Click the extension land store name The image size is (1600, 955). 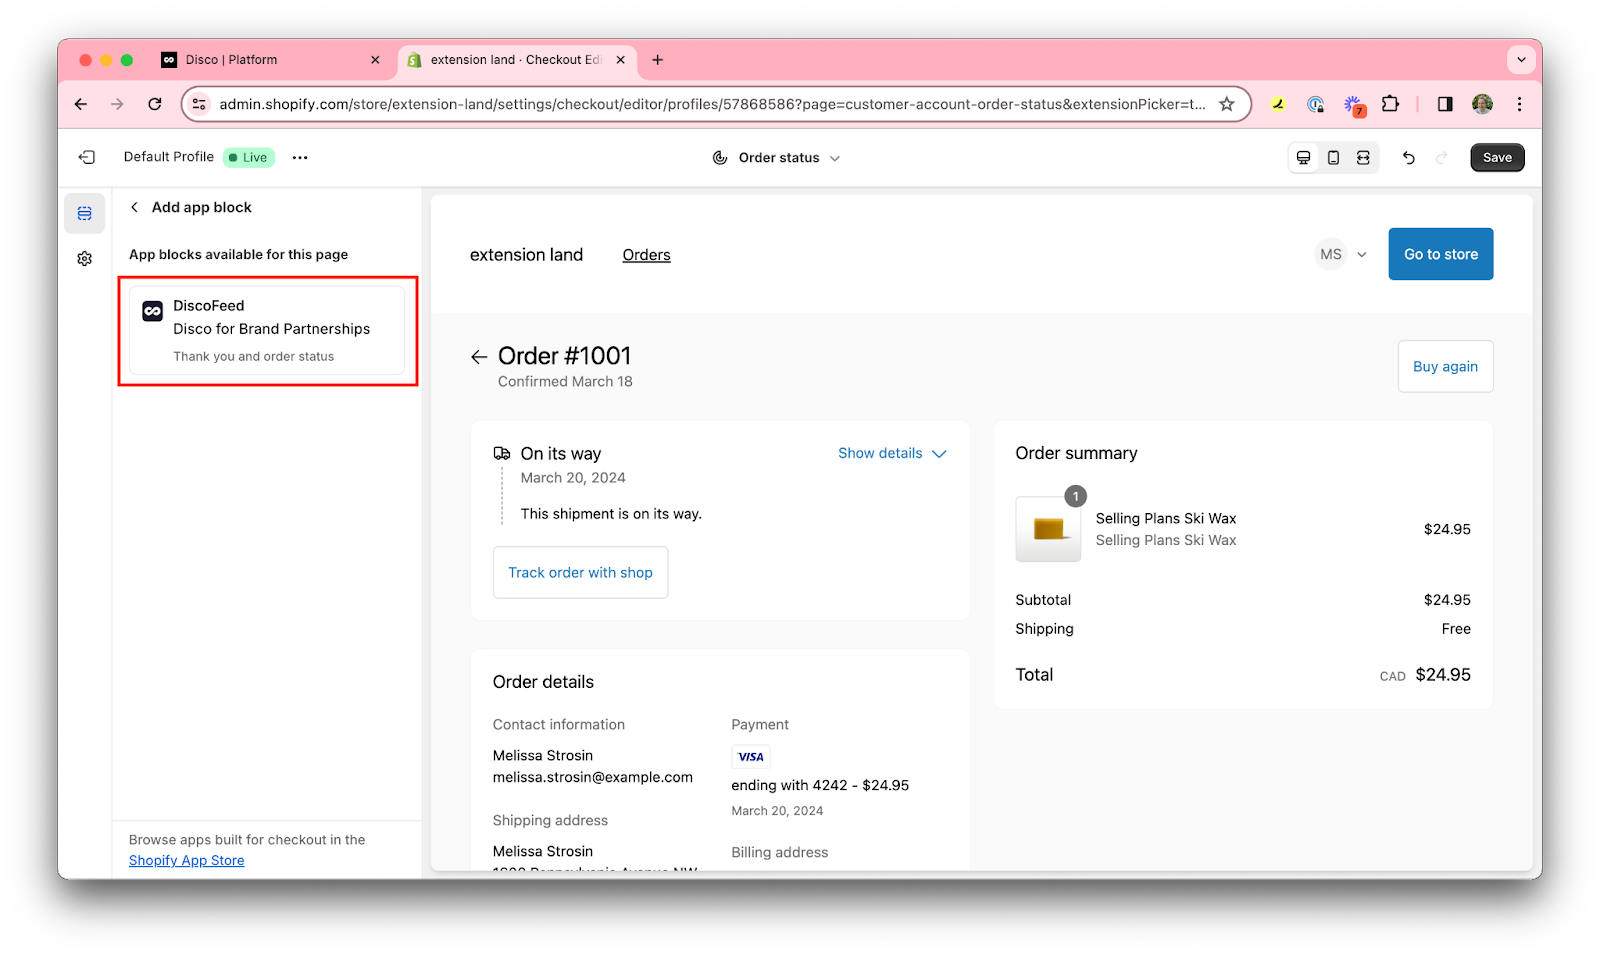pos(526,255)
